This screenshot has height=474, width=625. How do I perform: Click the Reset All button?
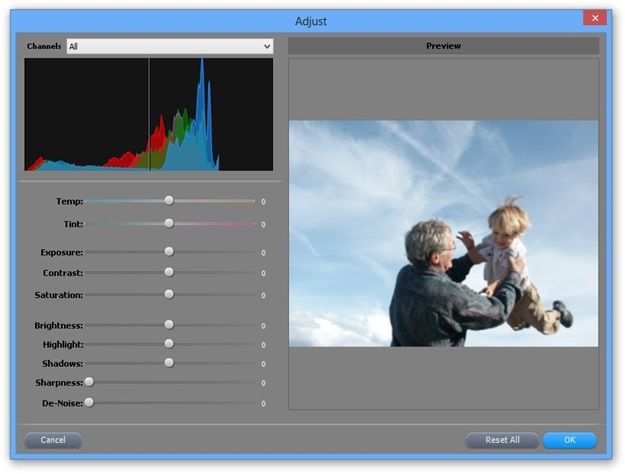502,440
